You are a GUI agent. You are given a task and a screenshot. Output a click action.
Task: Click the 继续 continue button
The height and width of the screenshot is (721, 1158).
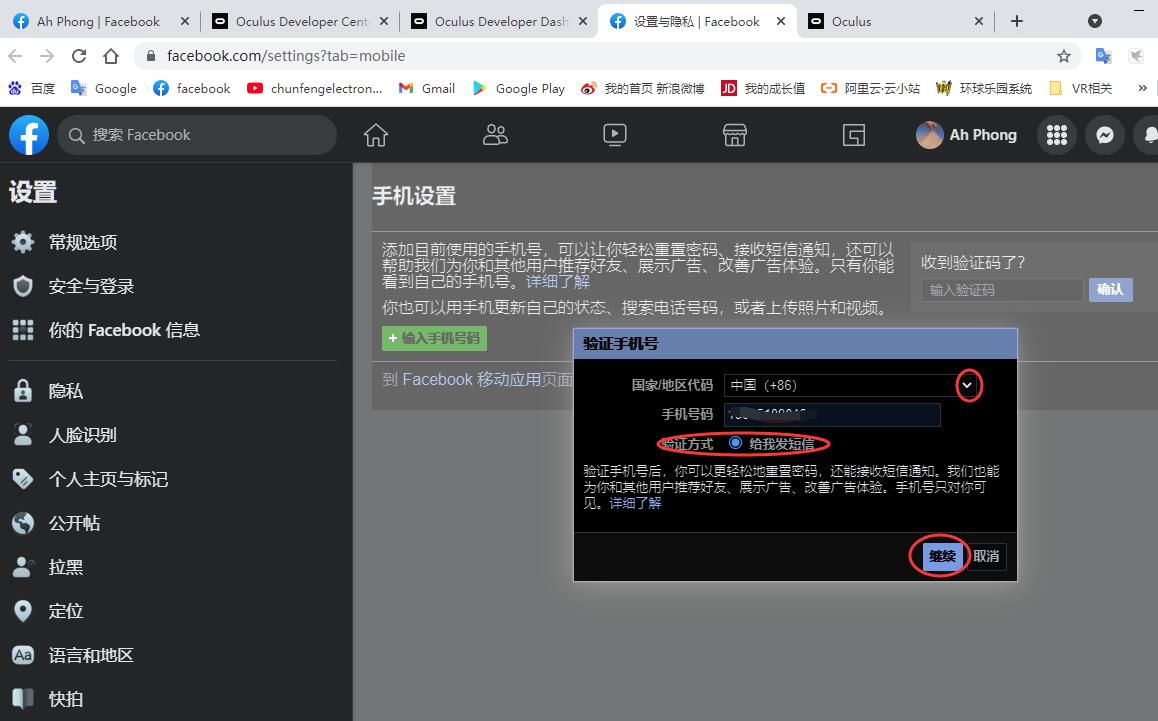(942, 556)
